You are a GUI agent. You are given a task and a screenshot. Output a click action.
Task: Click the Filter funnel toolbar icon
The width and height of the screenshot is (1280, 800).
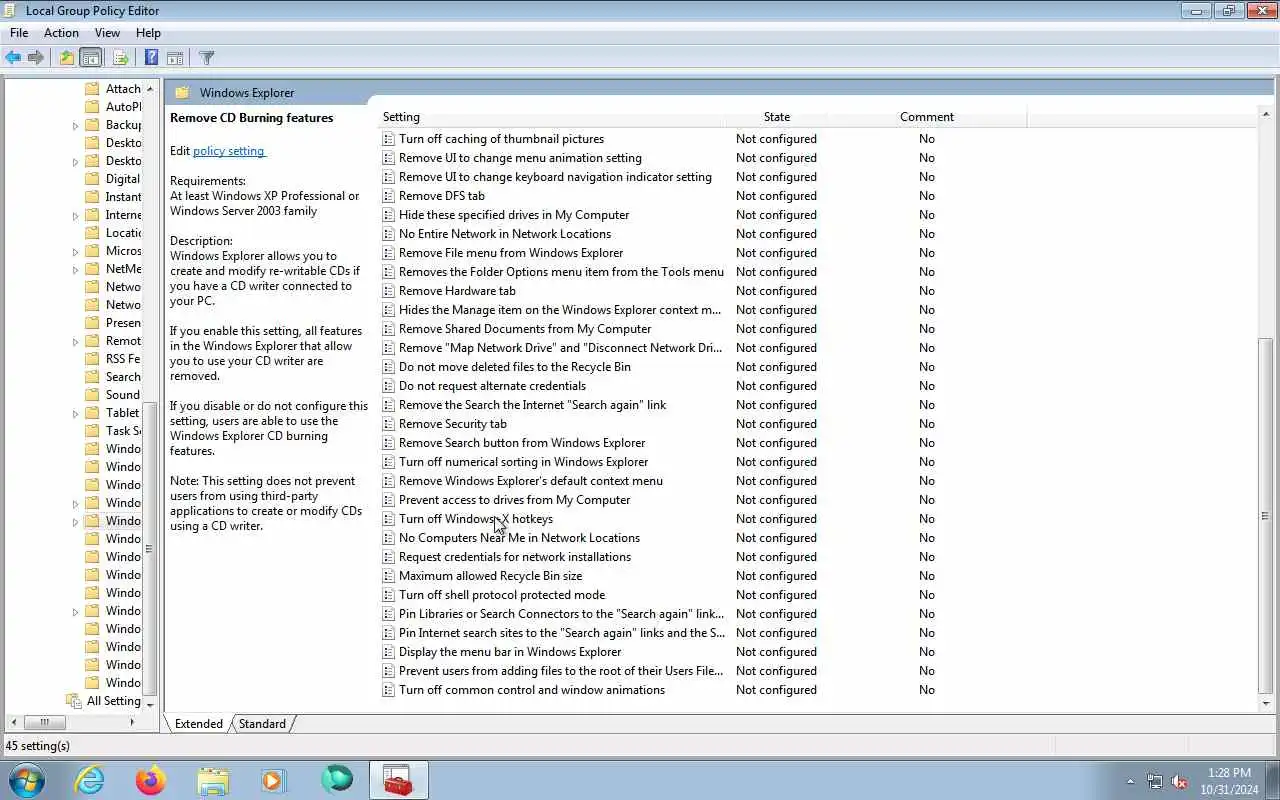pyautogui.click(x=207, y=58)
